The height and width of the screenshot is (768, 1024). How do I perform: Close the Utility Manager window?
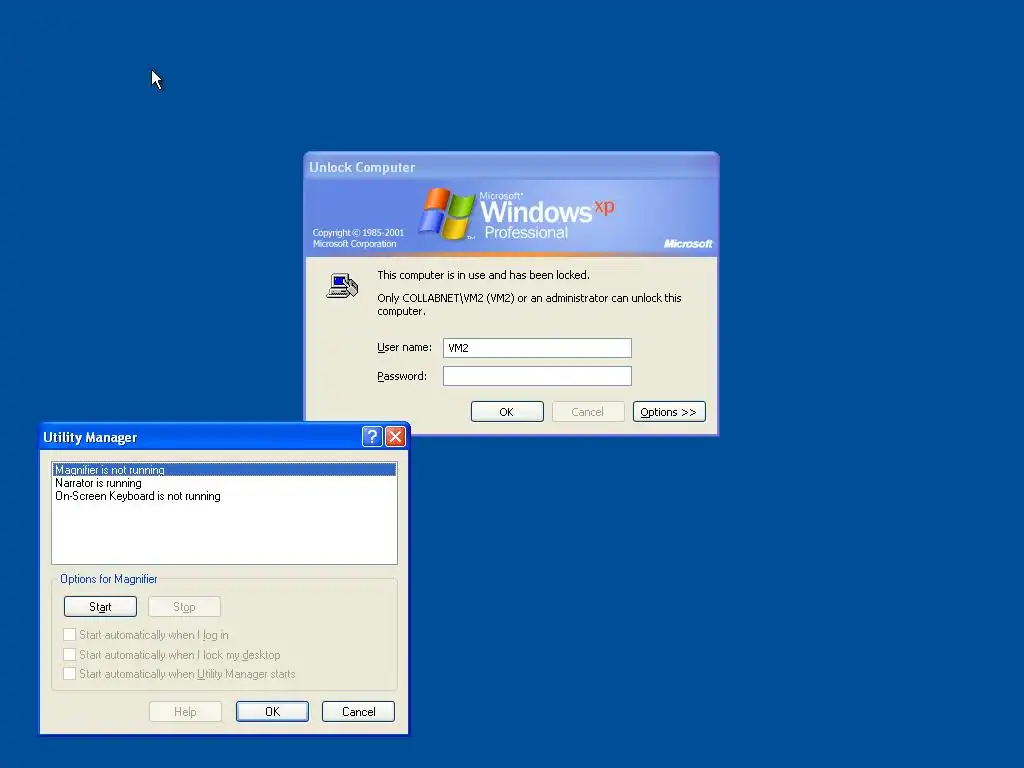click(395, 436)
